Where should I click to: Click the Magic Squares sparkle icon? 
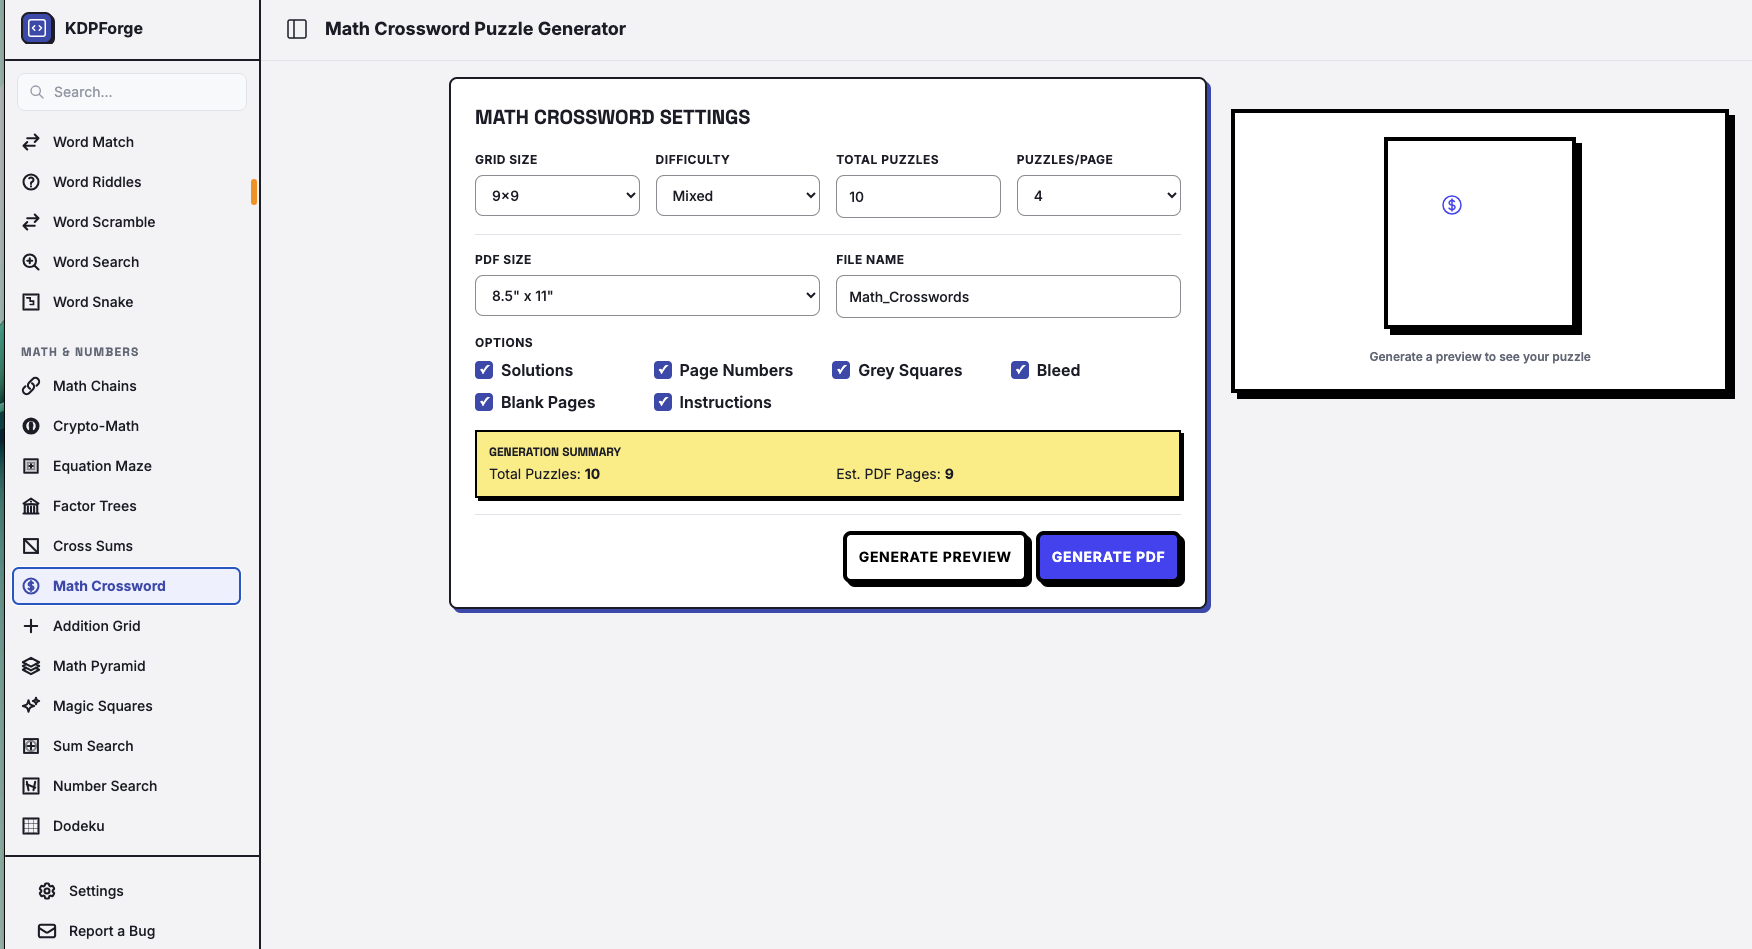pyautogui.click(x=31, y=706)
